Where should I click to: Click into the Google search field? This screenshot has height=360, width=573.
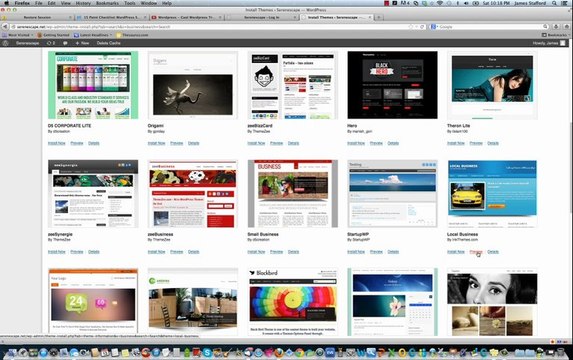[490, 27]
